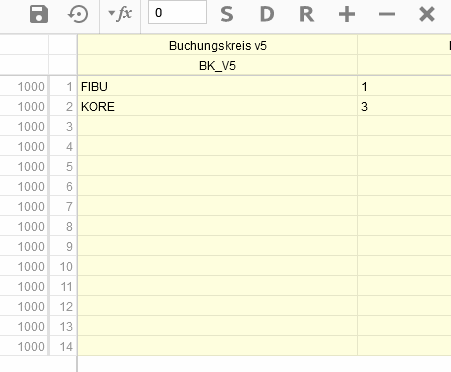Viewport: 451px width, 372px height.
Task: Click row number 5 header
Action: click(63, 166)
